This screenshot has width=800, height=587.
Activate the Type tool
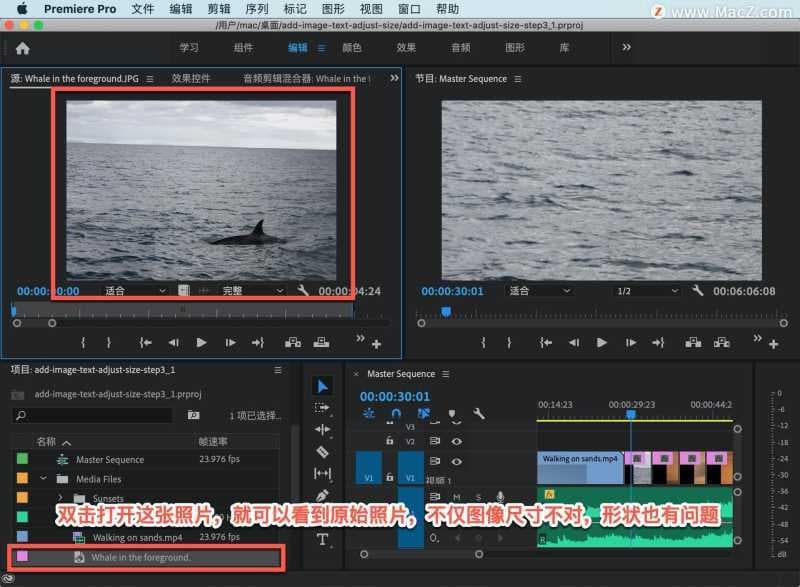pos(322,539)
